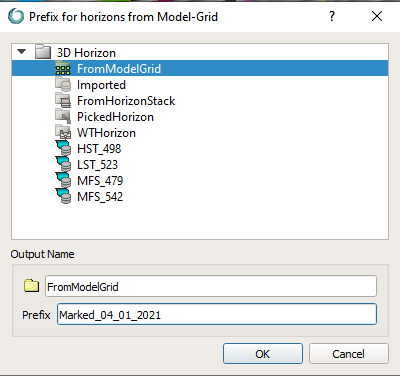Focus the Prefix text field

(217, 314)
